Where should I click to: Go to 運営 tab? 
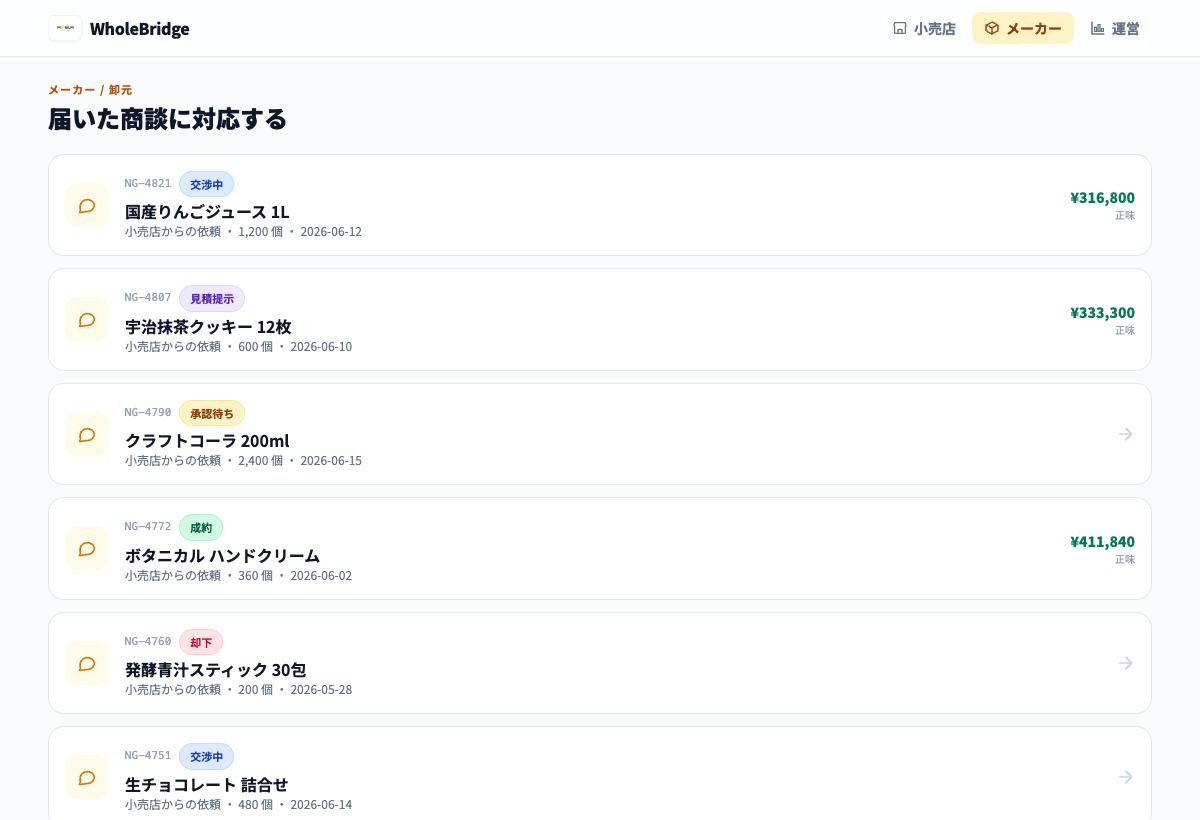tap(1115, 28)
